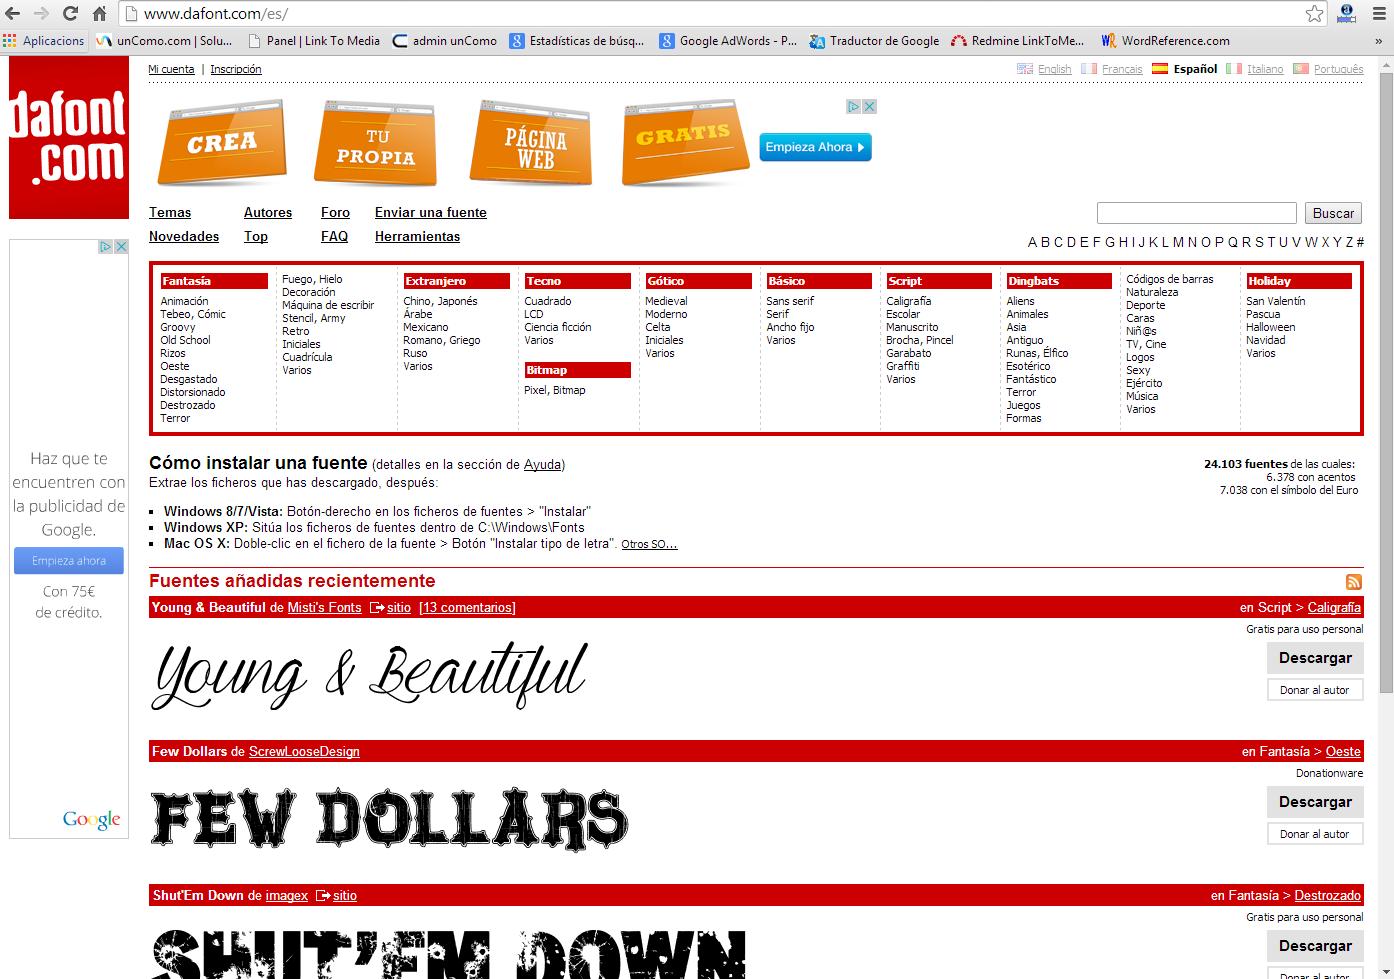Screen dimensions: 1394x979
Task: Open the Traductor de Google bookmark
Action: click(x=875, y=41)
